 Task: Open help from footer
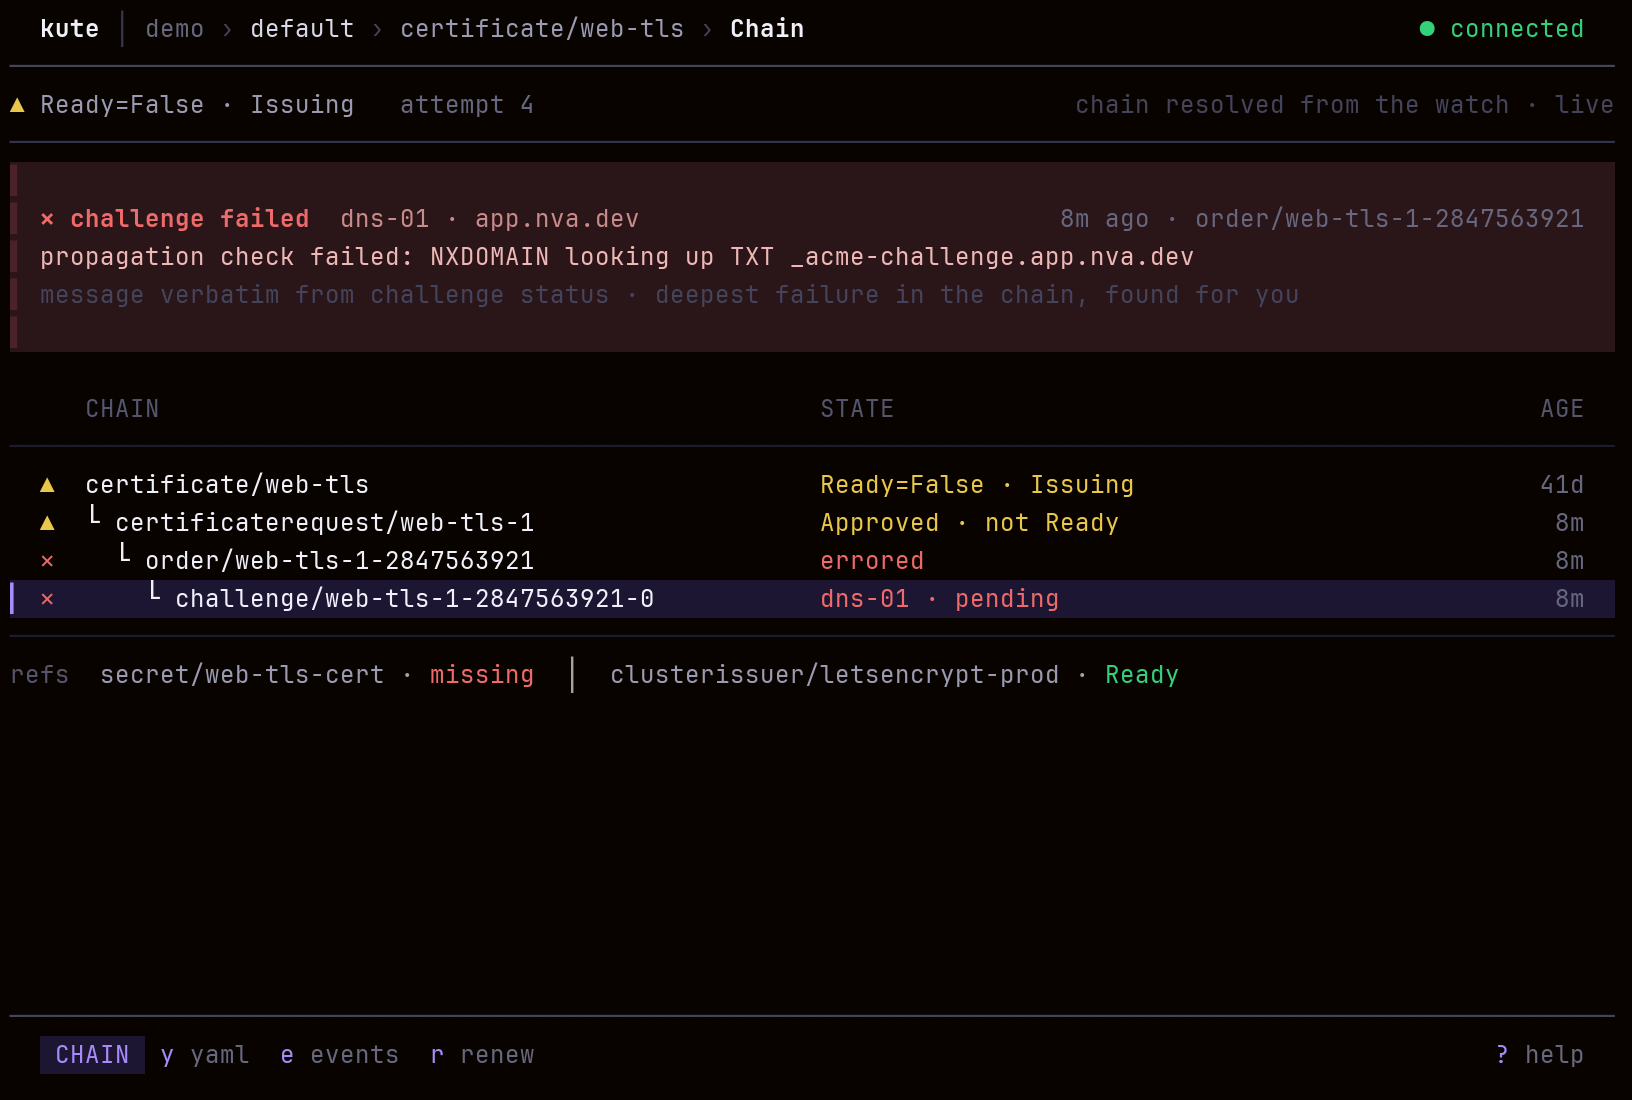[x=1540, y=1055]
